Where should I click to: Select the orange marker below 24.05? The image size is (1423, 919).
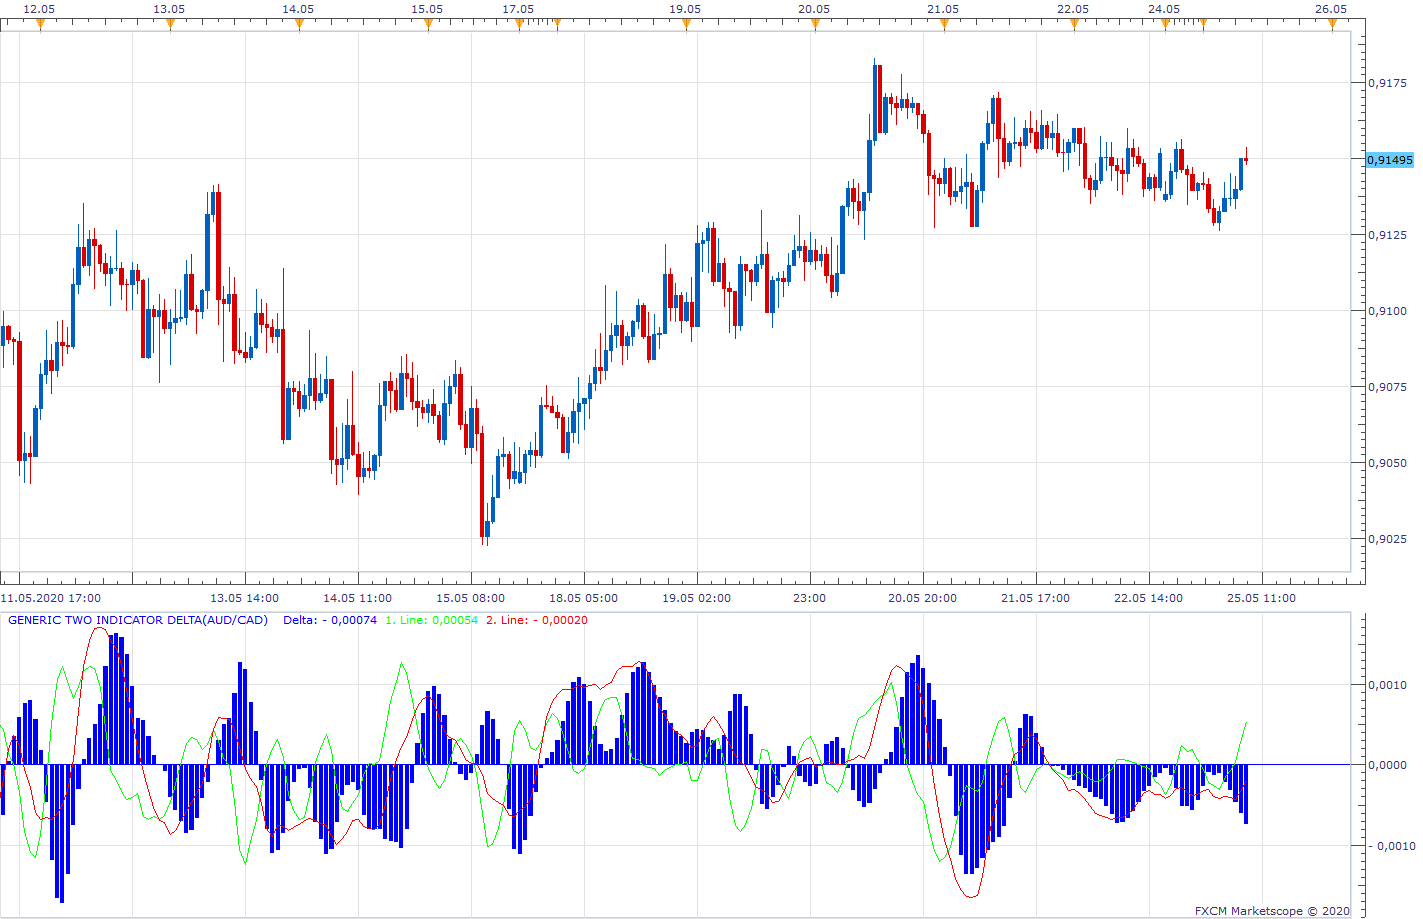point(1165,25)
